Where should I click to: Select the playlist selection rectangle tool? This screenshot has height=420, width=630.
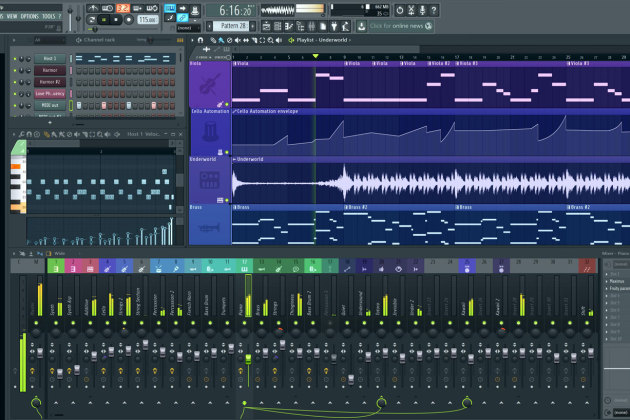click(x=262, y=40)
